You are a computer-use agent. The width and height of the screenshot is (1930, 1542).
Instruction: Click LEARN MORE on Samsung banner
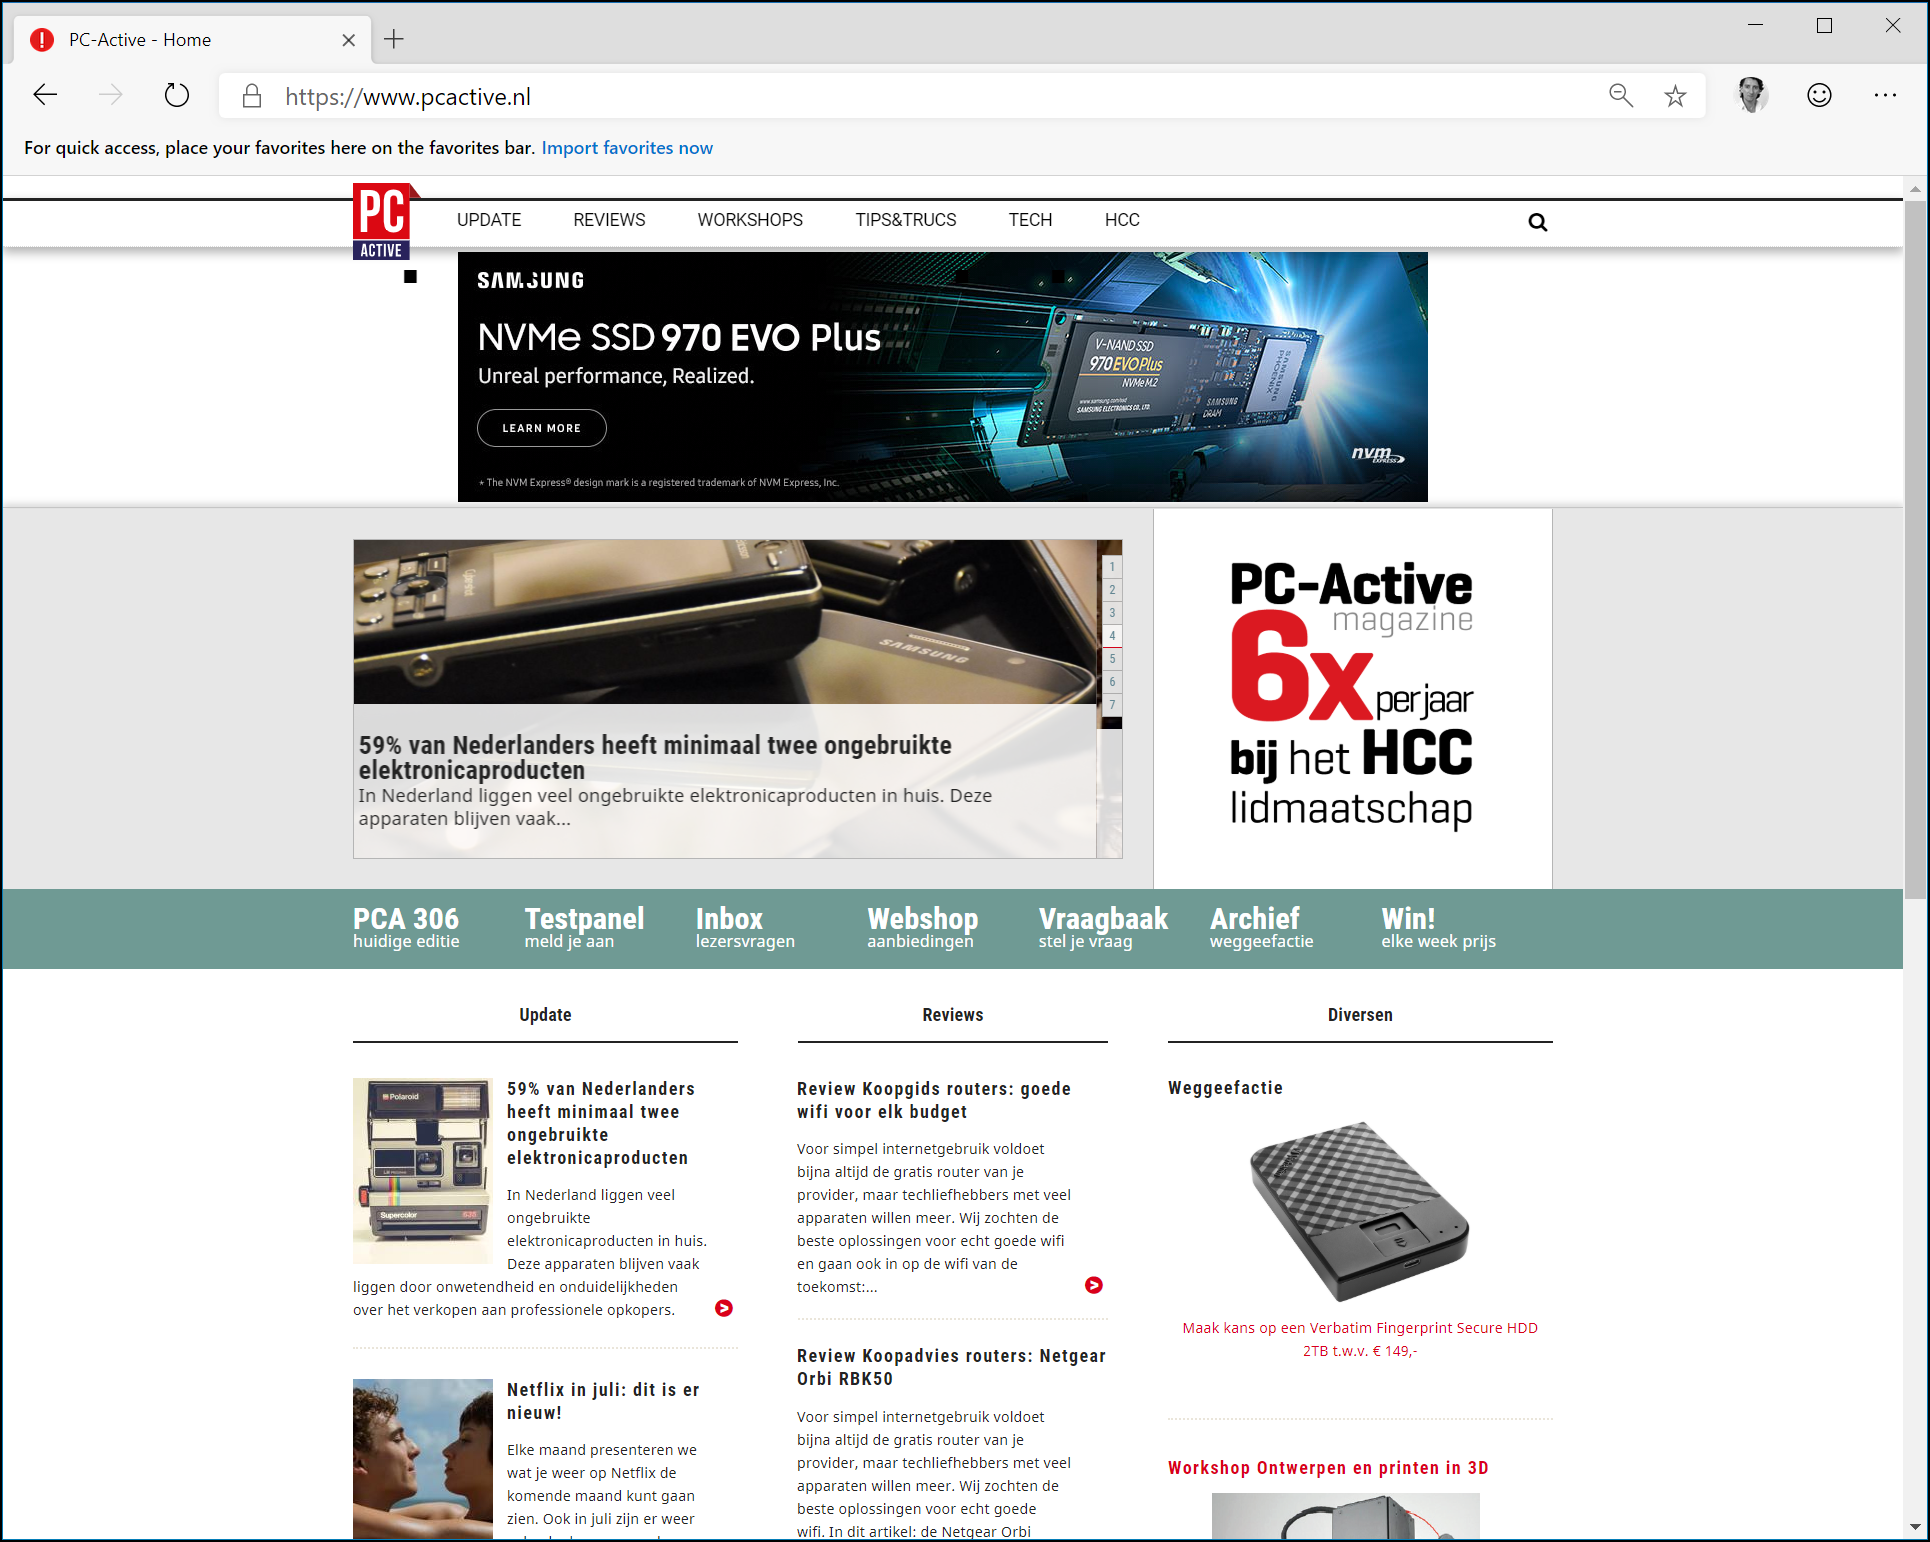542,428
